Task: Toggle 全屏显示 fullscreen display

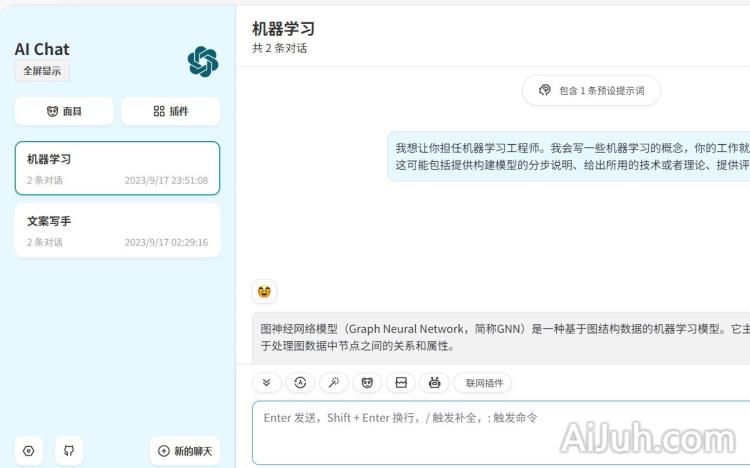Action: tap(42, 71)
